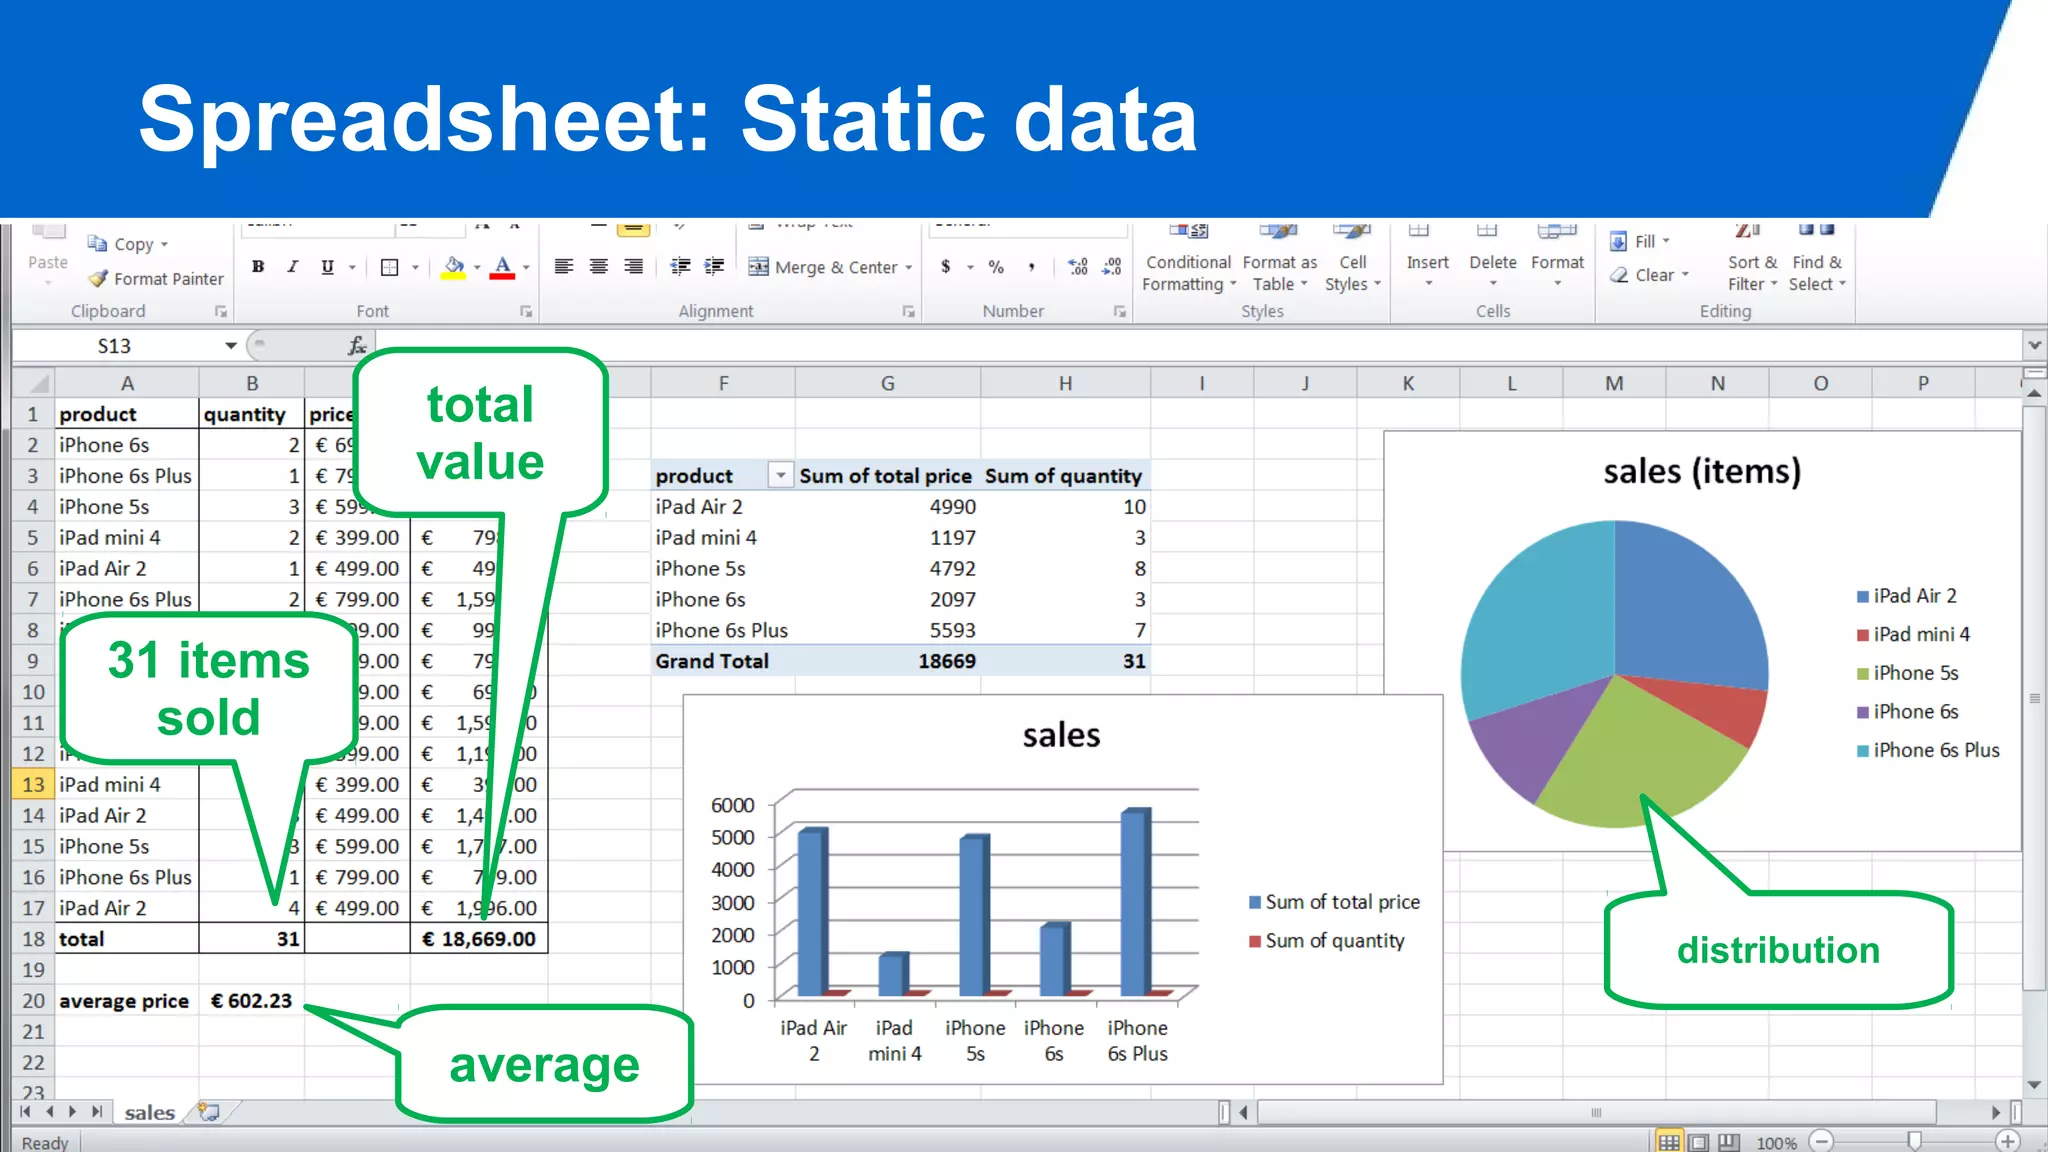Open the Clear dropdown
Viewport: 2048px width, 1152px height.
click(1649, 275)
